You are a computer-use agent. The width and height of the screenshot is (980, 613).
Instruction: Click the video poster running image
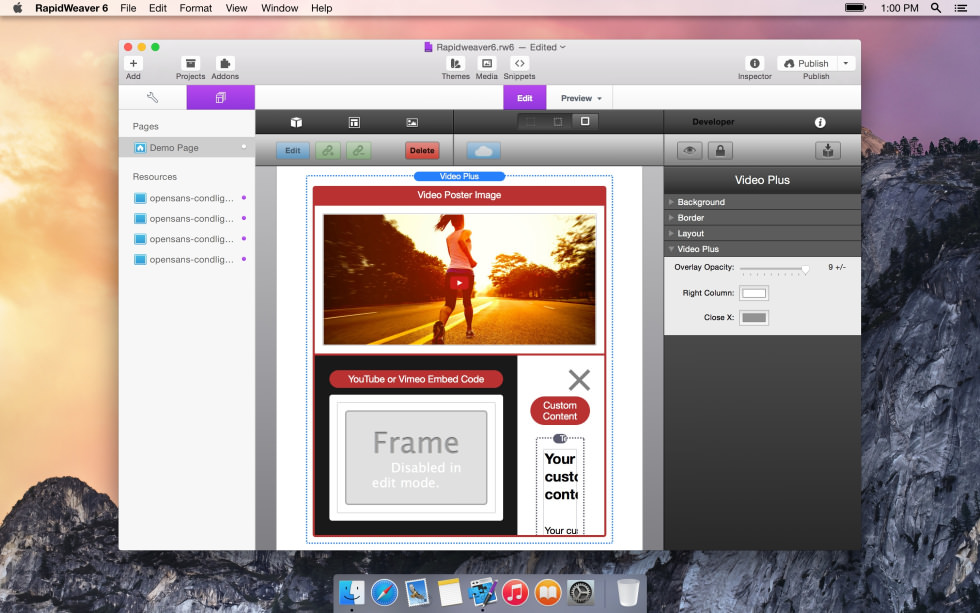459,279
